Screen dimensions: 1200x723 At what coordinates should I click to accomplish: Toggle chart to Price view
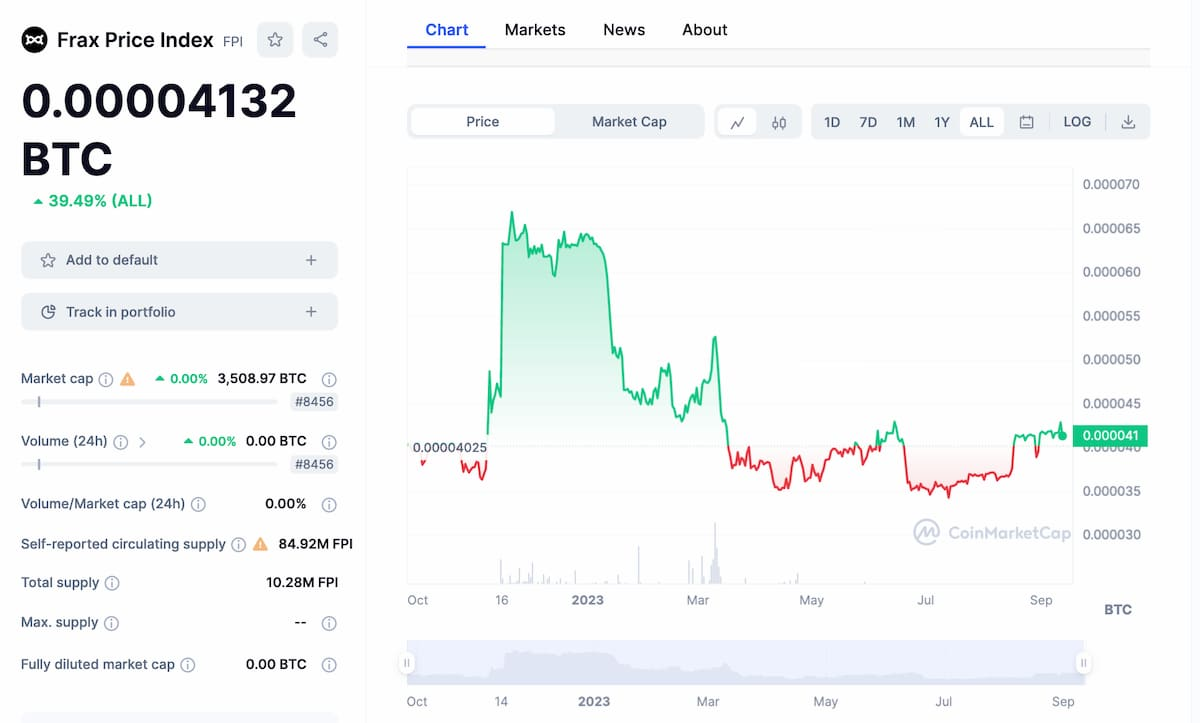pyautogui.click(x=482, y=122)
